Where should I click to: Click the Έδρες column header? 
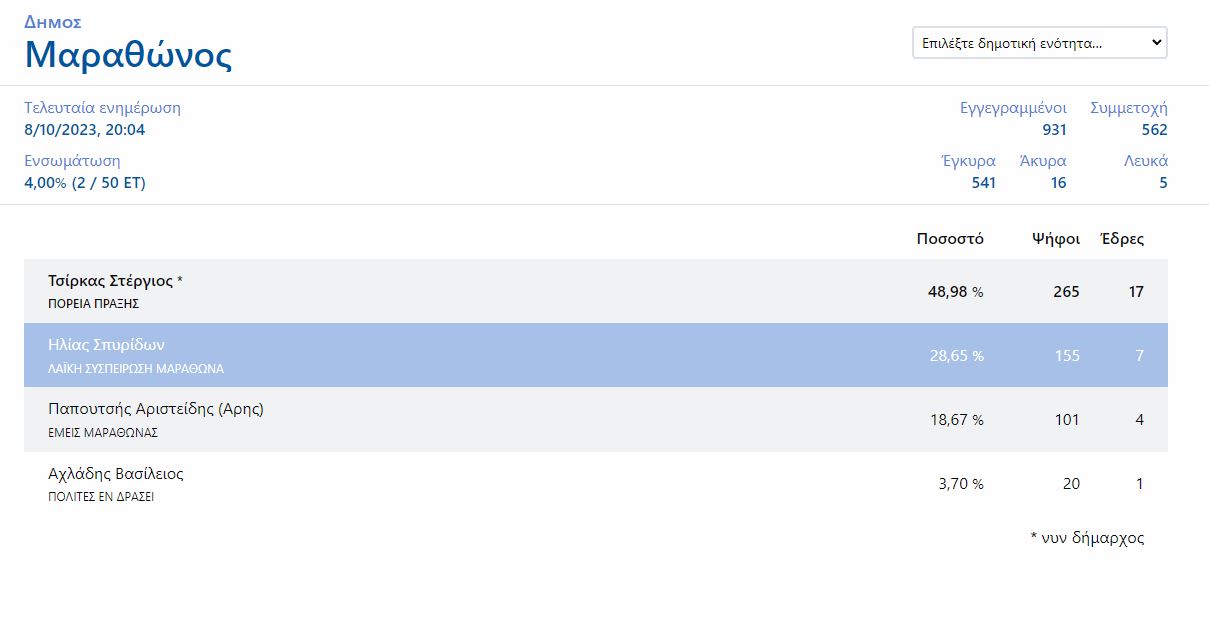[1121, 239]
